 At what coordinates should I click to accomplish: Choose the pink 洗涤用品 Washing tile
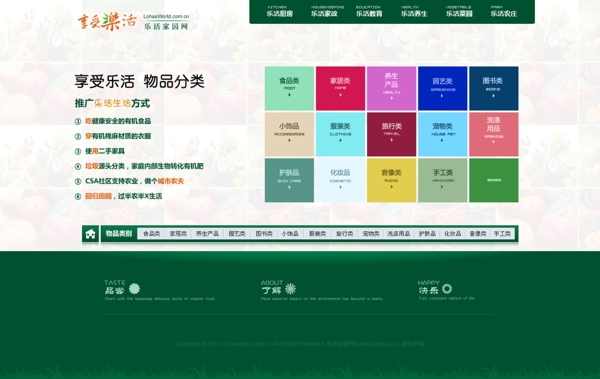click(x=494, y=134)
